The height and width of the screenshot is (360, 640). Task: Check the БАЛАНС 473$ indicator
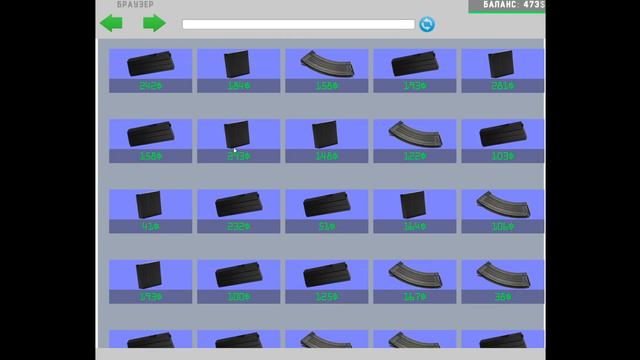(507, 6)
